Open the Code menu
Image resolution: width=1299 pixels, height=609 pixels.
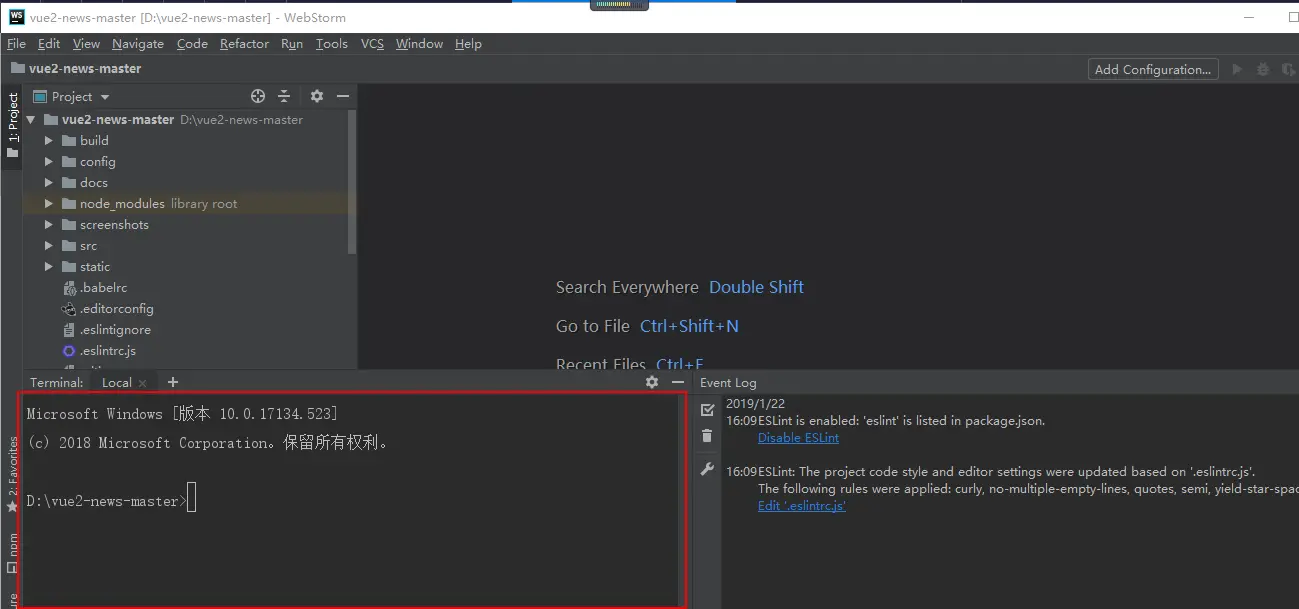pyautogui.click(x=192, y=44)
